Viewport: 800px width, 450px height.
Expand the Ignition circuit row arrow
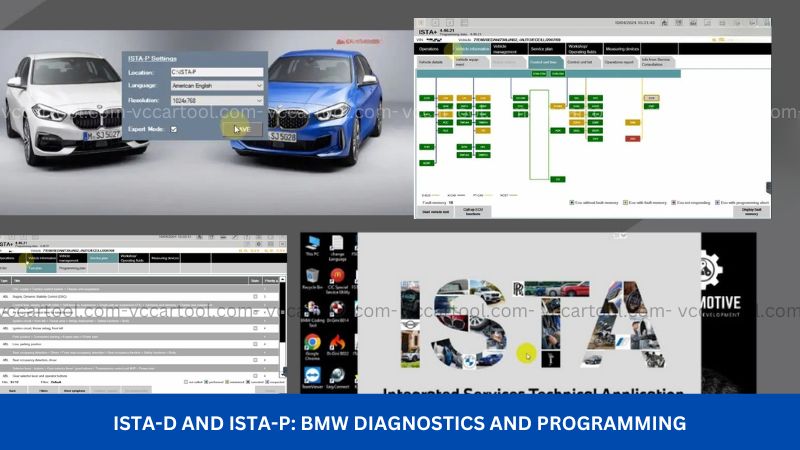click(265, 329)
